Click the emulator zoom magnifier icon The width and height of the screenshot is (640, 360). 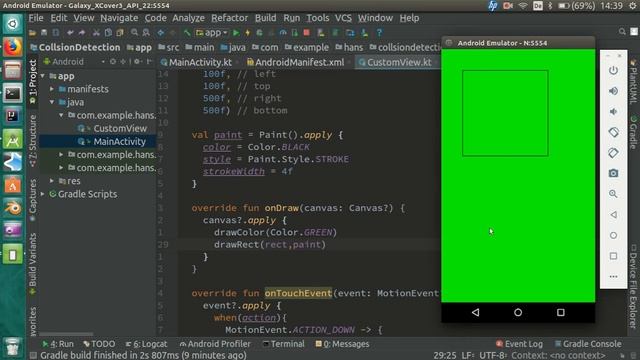[613, 194]
